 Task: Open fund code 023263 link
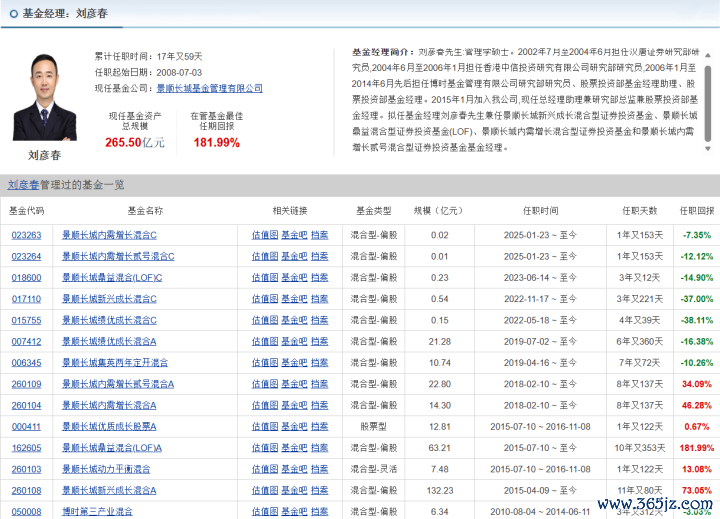(x=26, y=235)
